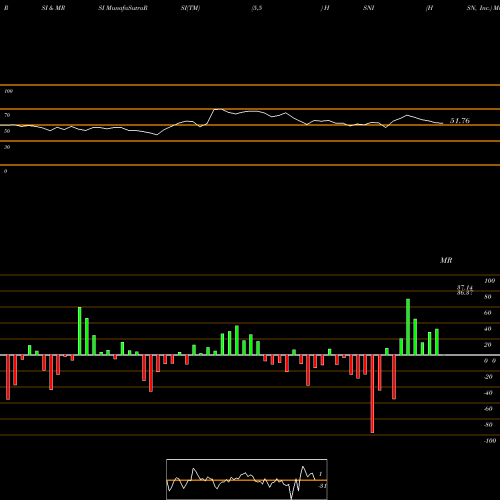Click the -31 label in mini chart
The image size is (500, 500).
click(x=322, y=486)
